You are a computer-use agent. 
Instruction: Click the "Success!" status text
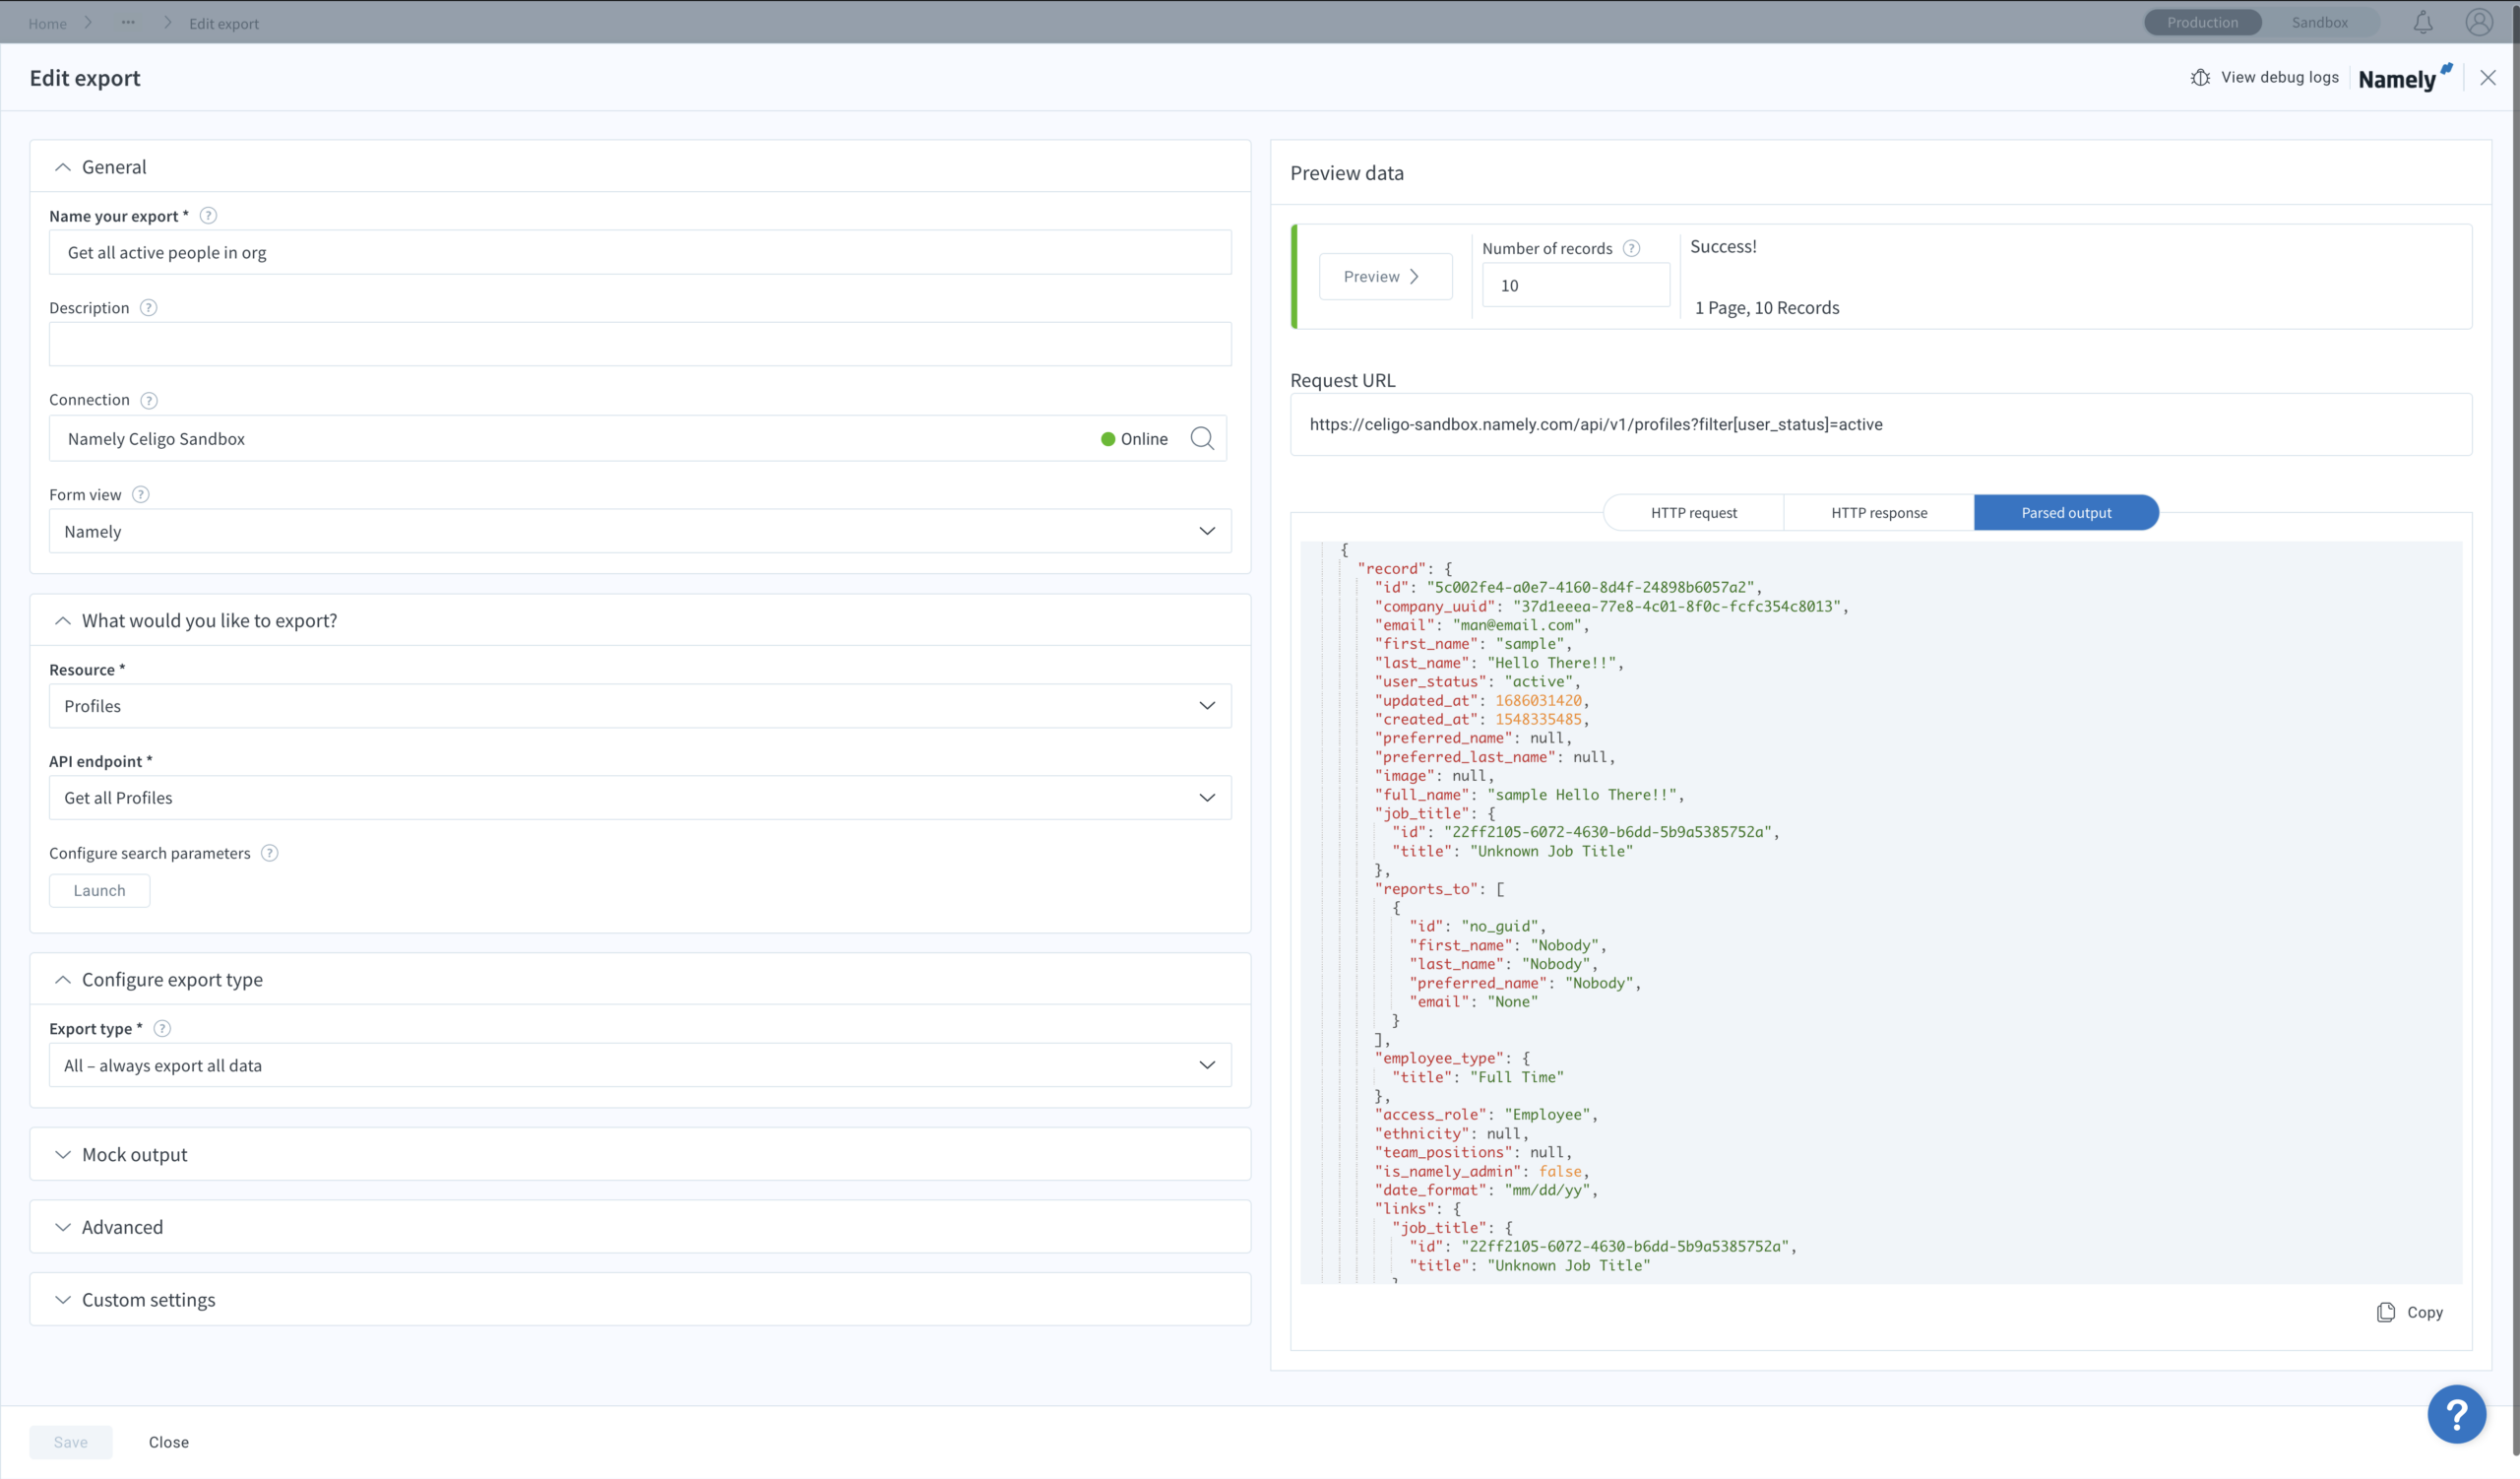(1722, 247)
